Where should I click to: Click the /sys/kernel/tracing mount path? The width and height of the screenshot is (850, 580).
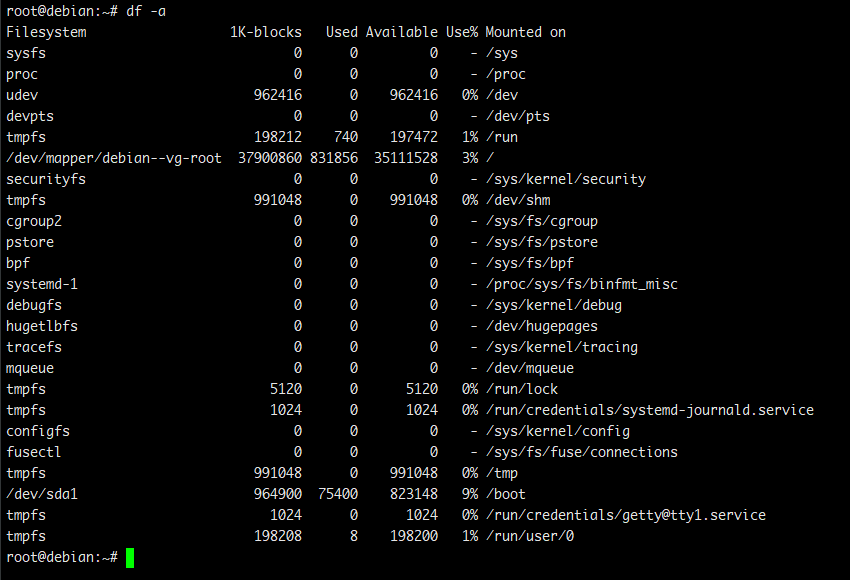pyautogui.click(x=562, y=347)
